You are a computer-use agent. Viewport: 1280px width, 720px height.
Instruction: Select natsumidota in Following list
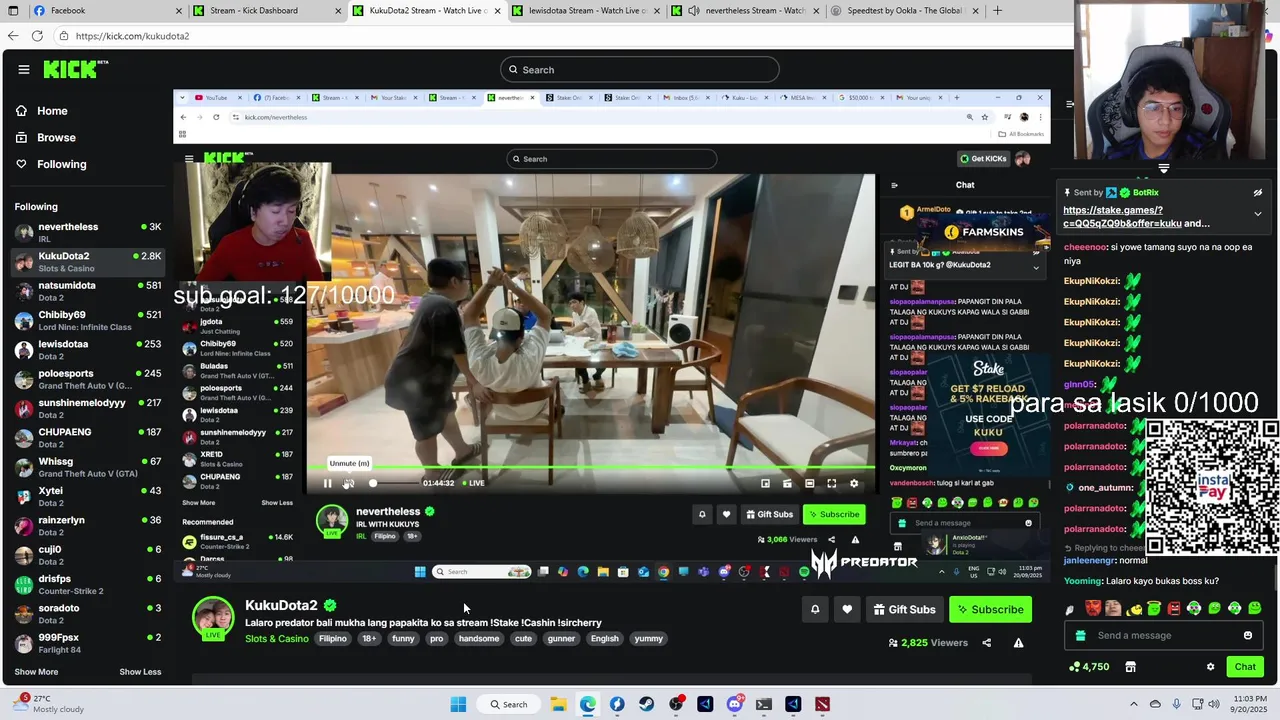click(87, 291)
